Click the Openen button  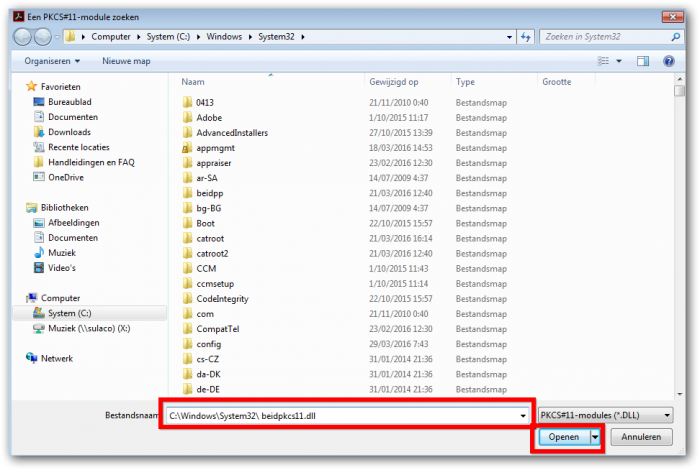click(564, 437)
